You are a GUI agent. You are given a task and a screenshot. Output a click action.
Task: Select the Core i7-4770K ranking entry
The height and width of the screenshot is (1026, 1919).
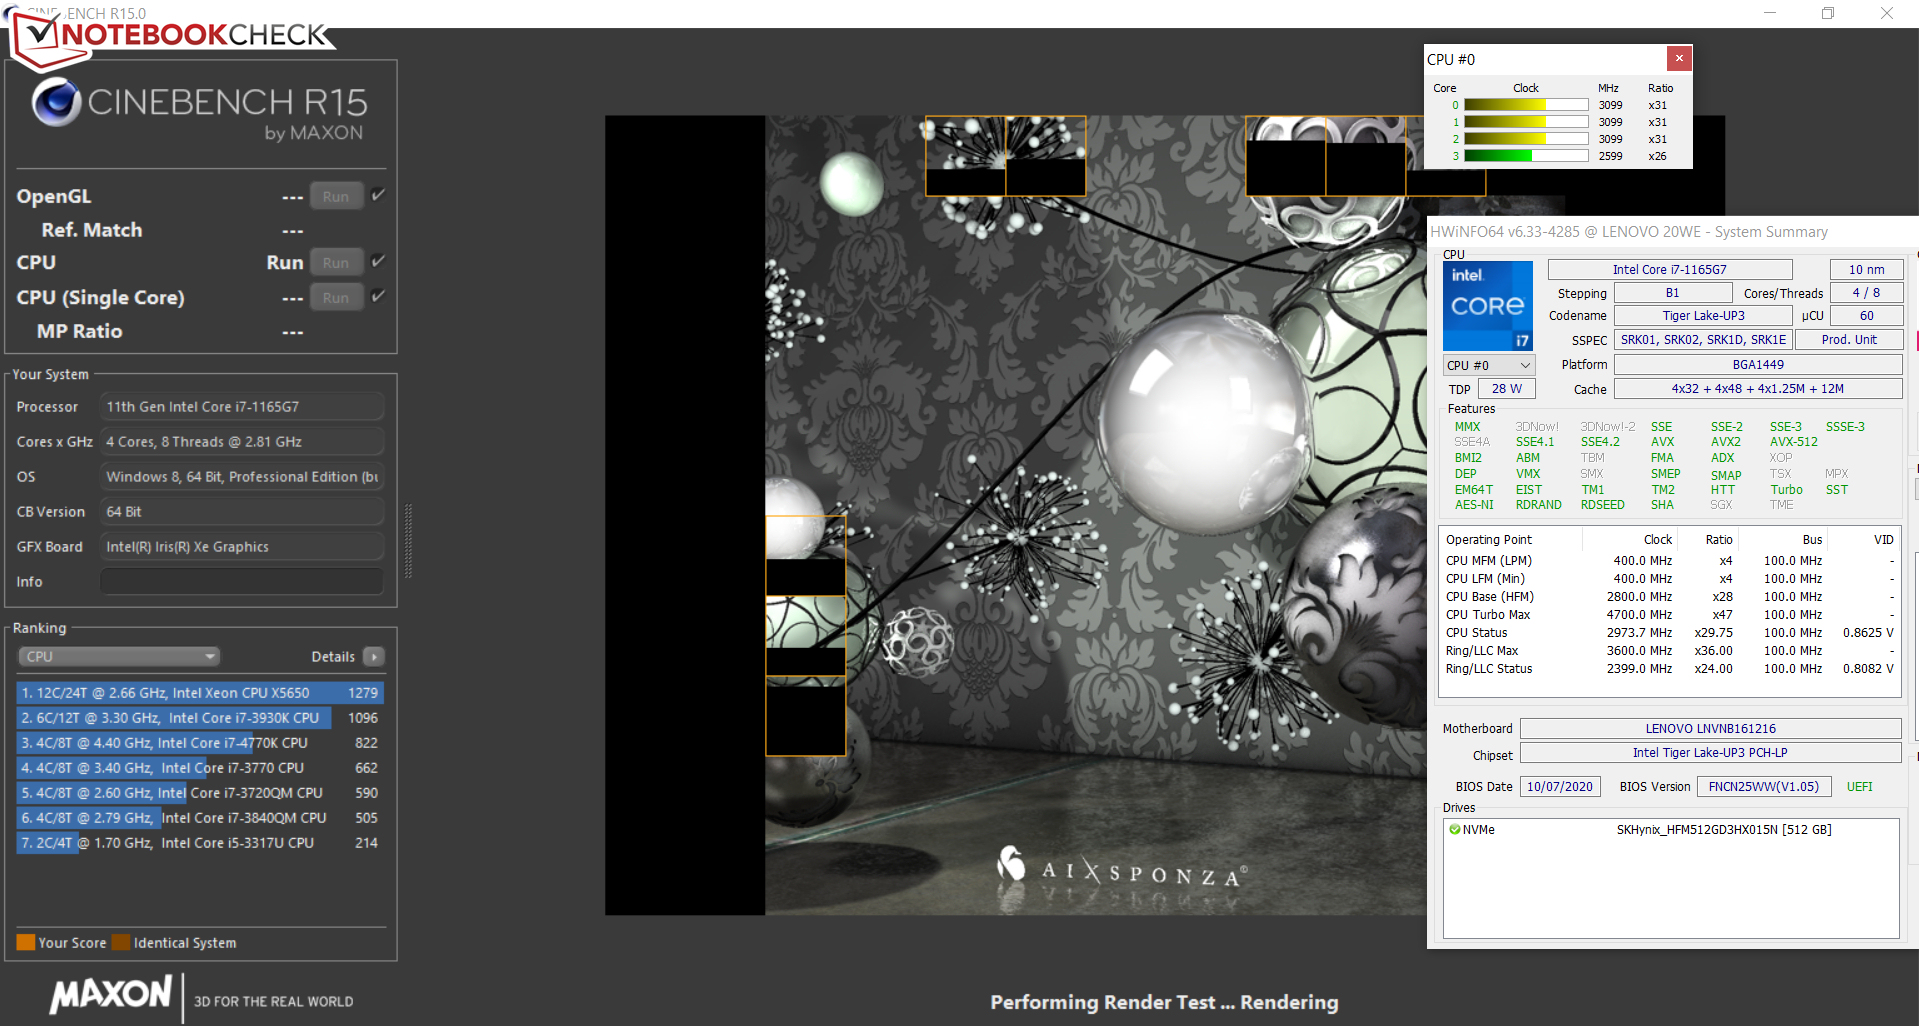tap(200, 743)
